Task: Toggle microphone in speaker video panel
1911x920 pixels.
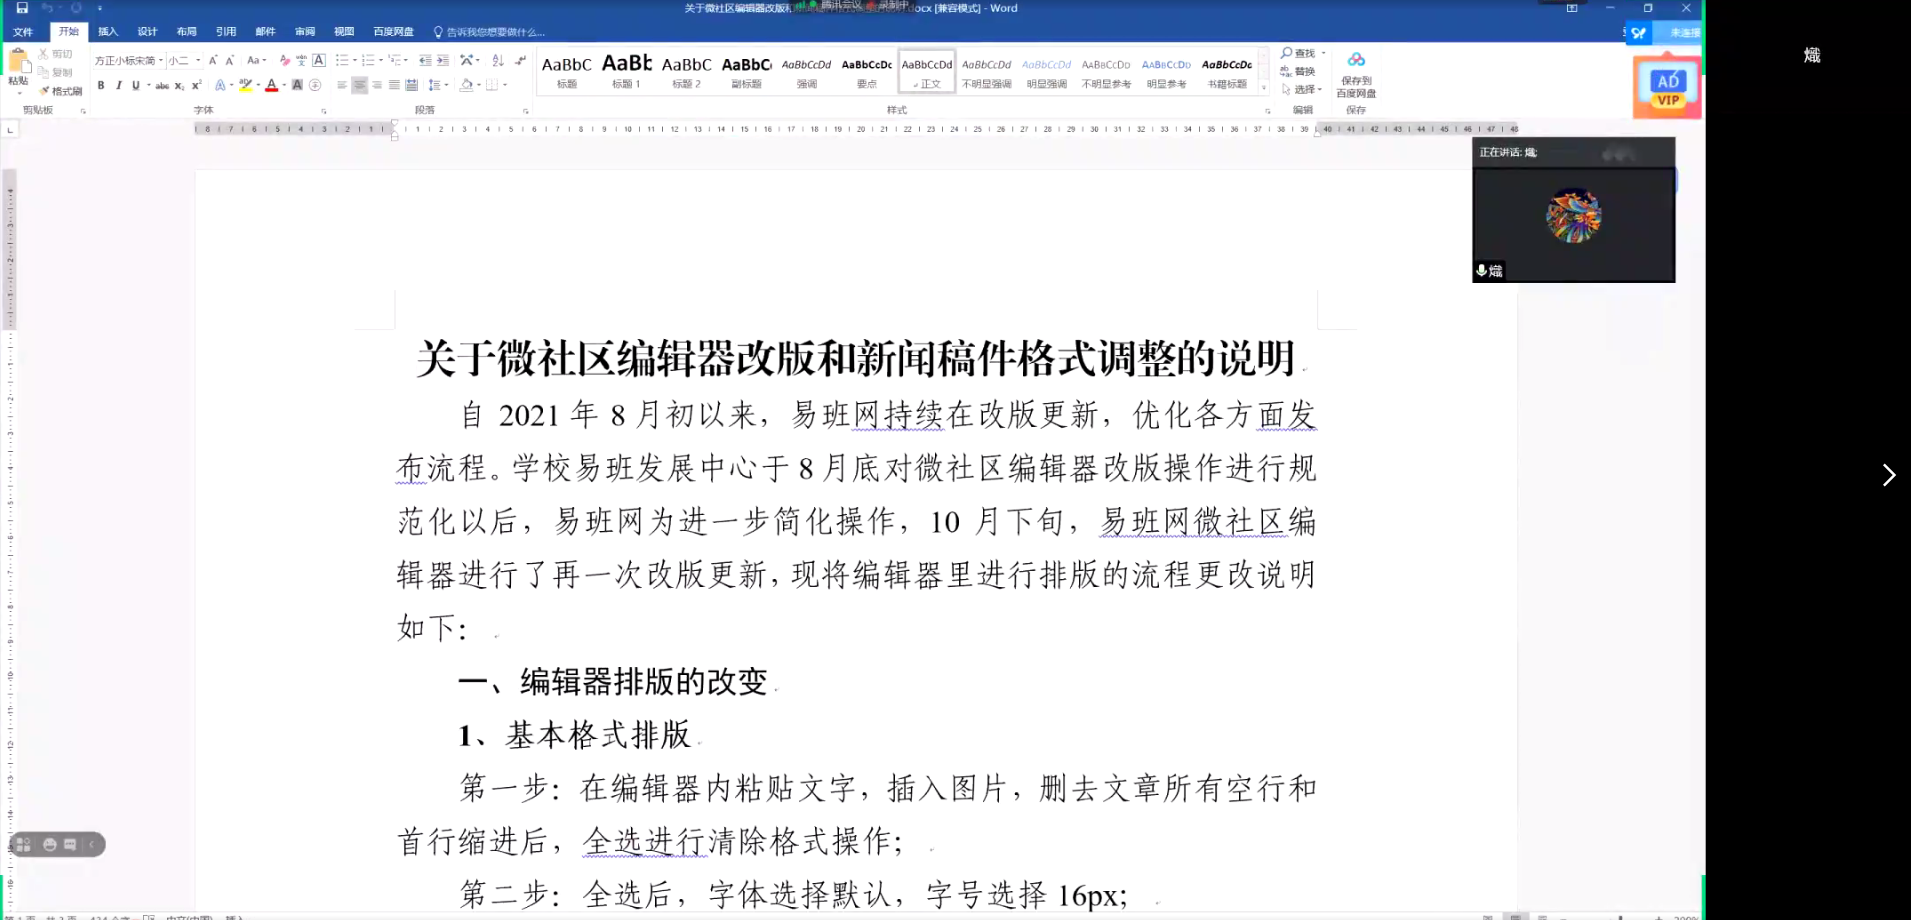Action: pos(1481,270)
